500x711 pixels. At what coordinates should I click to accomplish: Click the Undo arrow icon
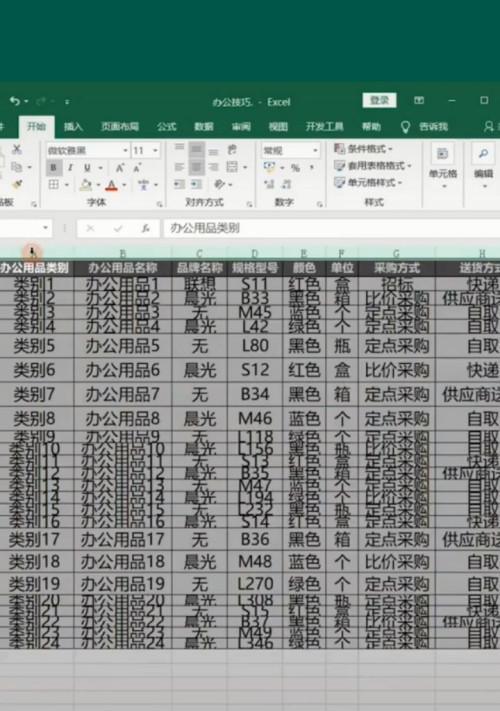coord(15,101)
